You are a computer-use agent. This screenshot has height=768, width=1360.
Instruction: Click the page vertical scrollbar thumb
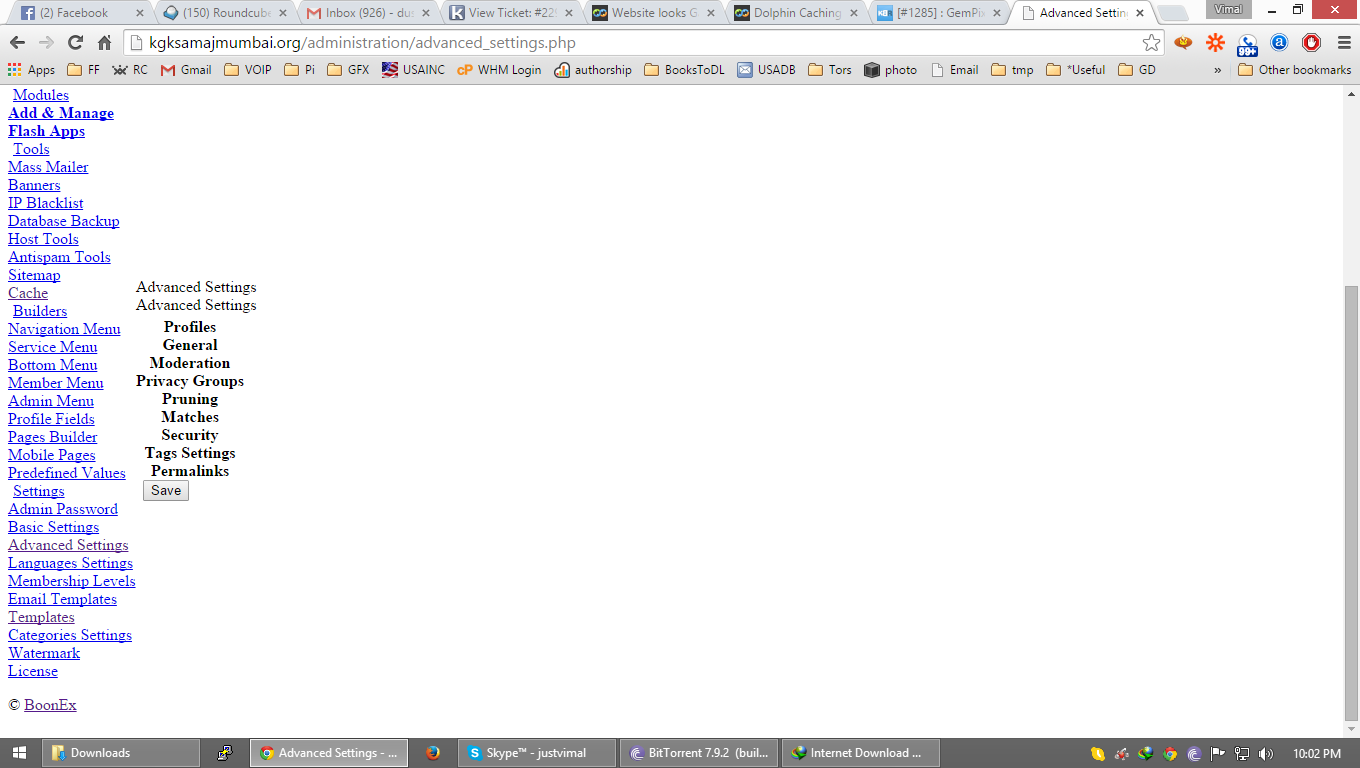(1351, 501)
